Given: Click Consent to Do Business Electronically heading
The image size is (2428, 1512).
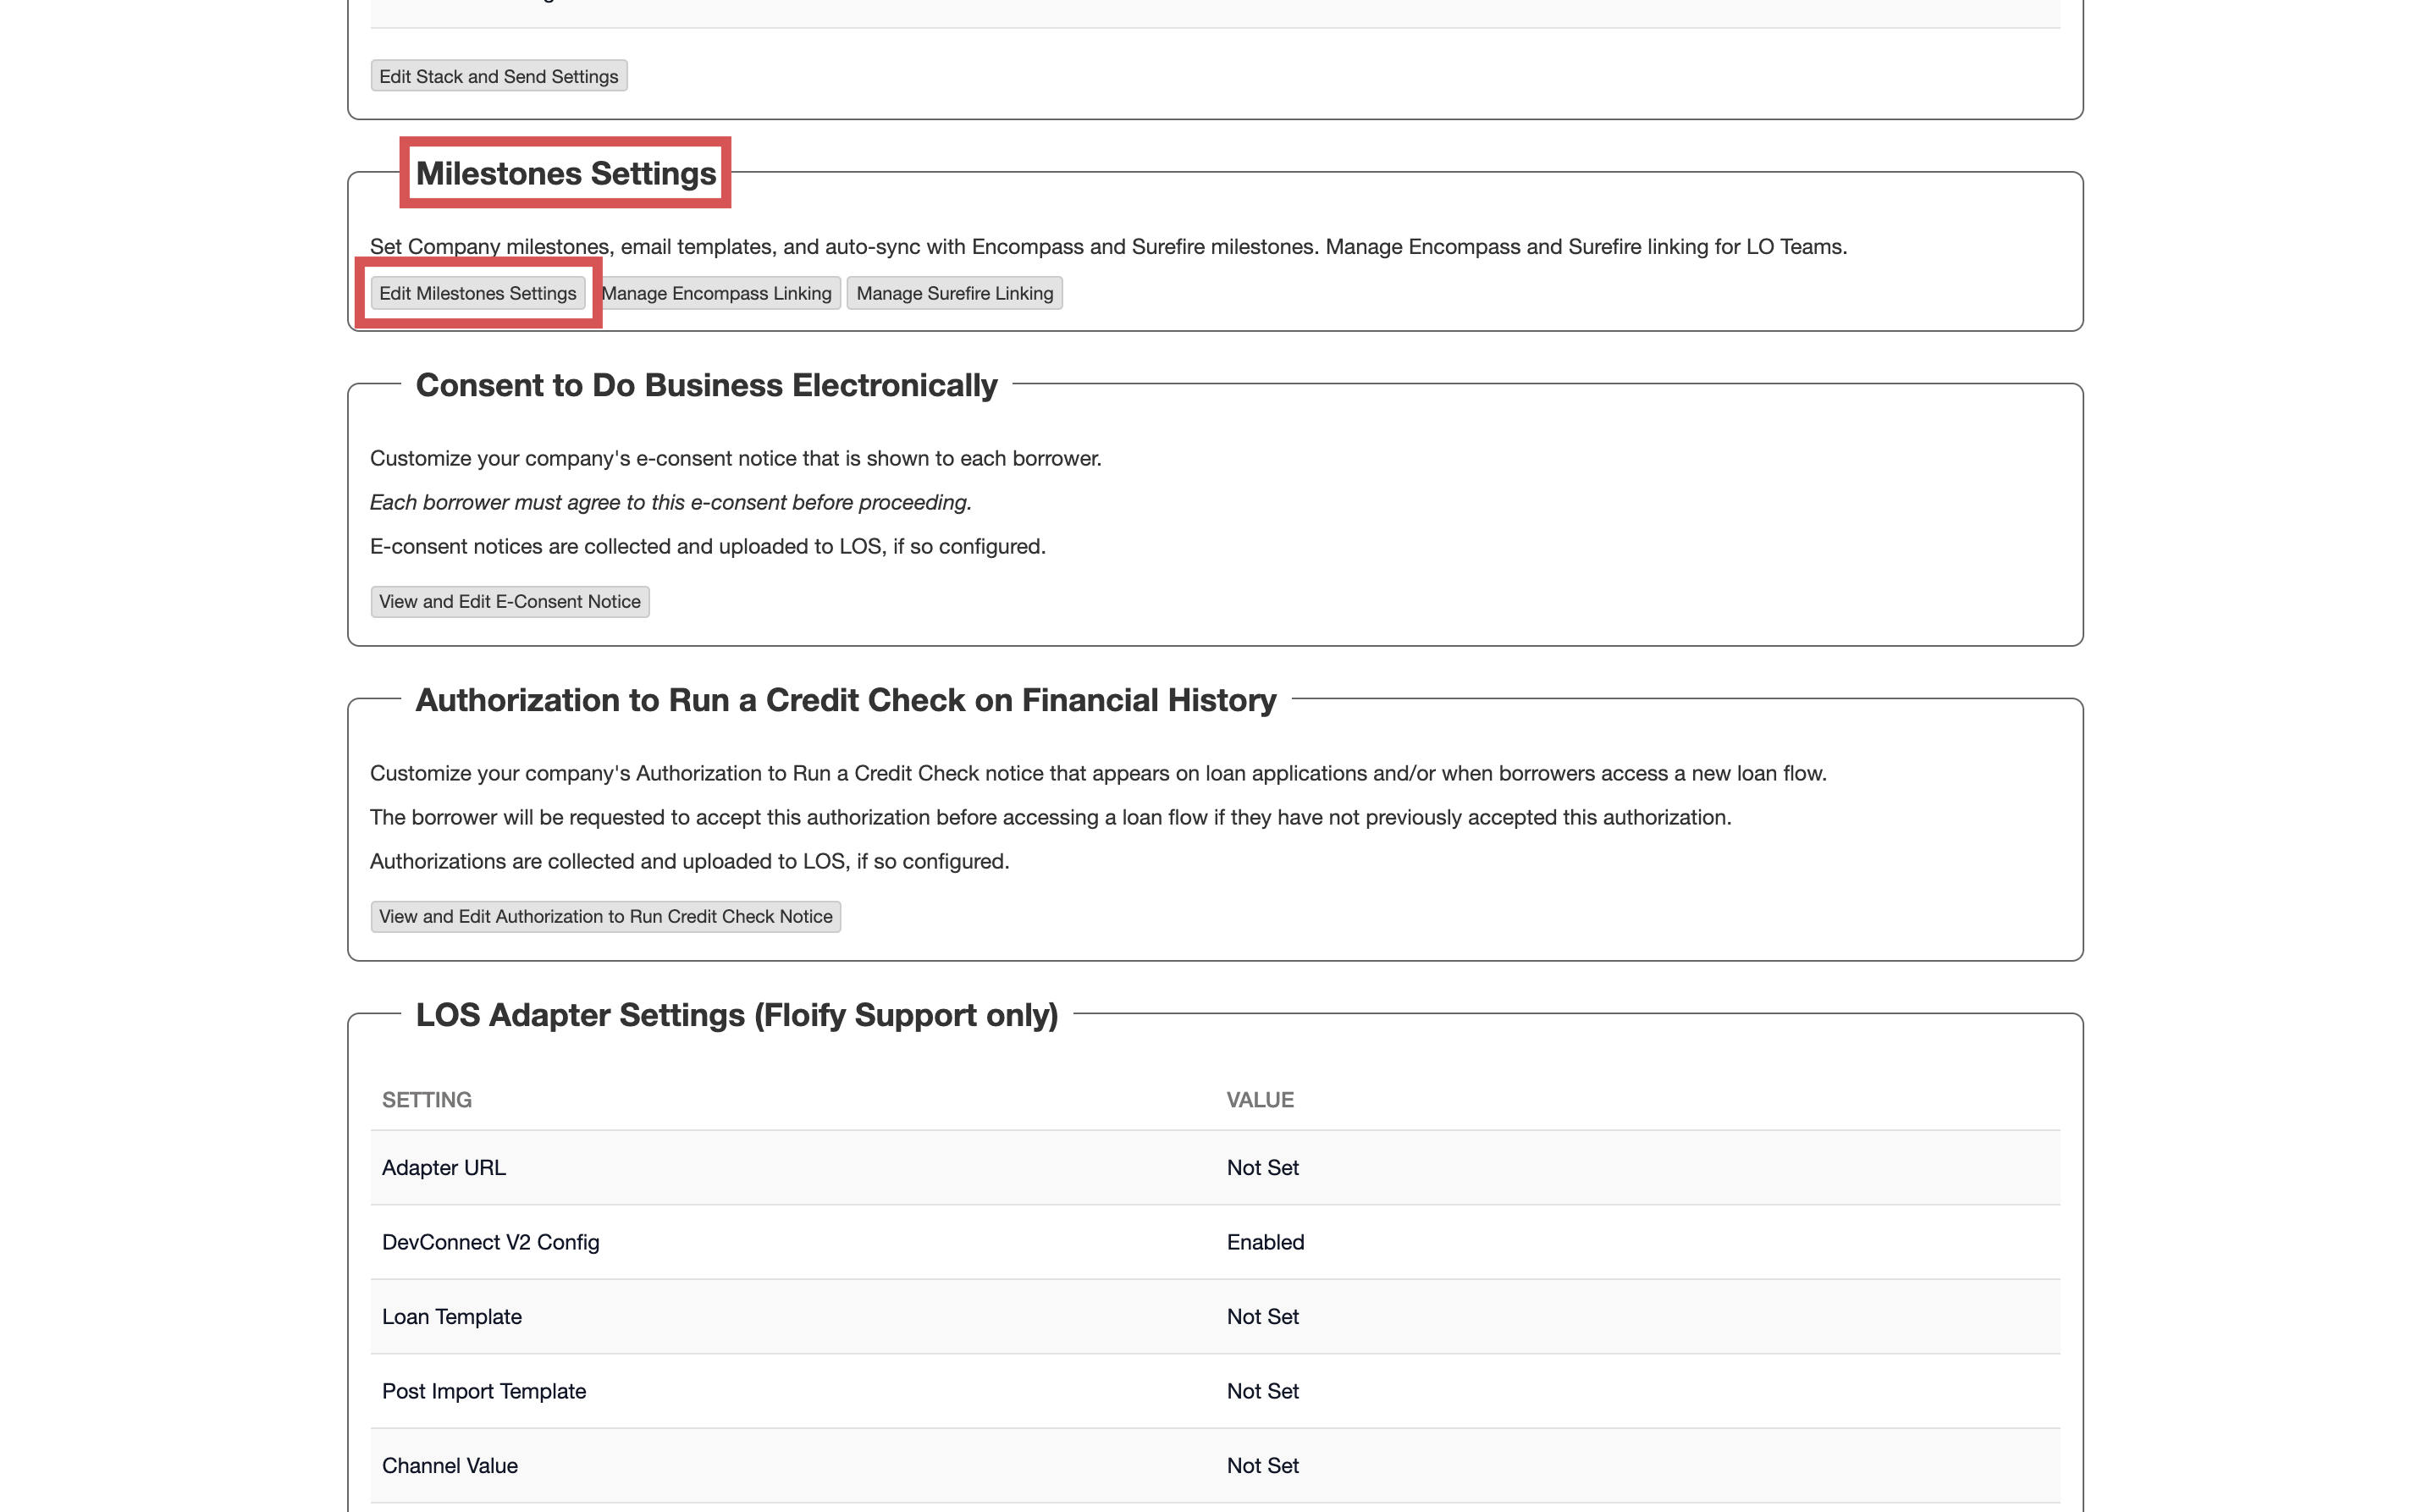Looking at the screenshot, I should (706, 385).
